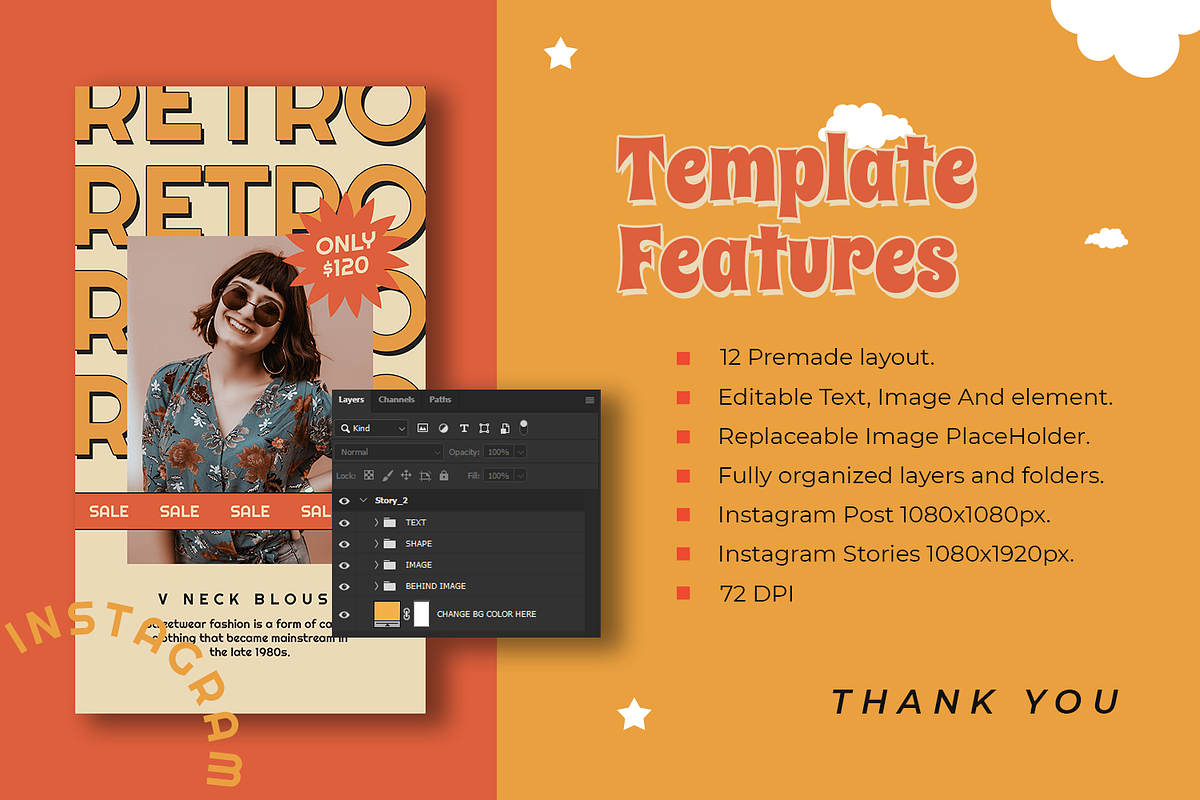Click the search magnifier in Kind filter
This screenshot has width=1200, height=800.
tap(345, 428)
